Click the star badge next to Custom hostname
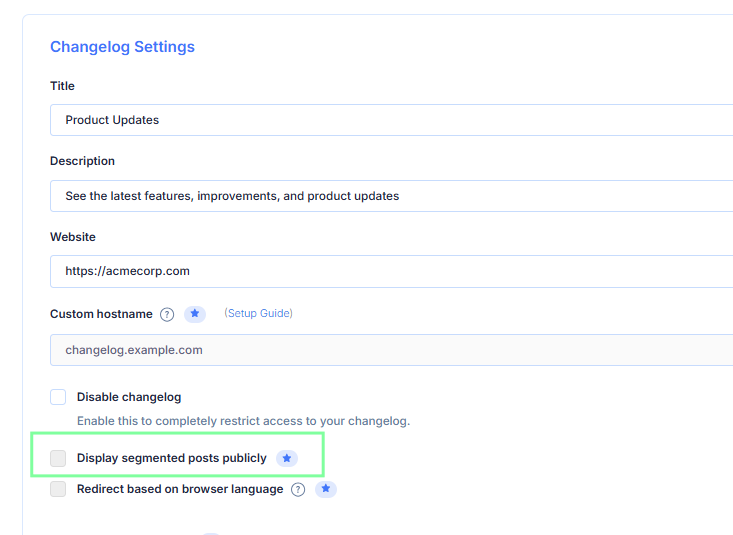The width and height of the screenshot is (733, 535). (x=195, y=314)
